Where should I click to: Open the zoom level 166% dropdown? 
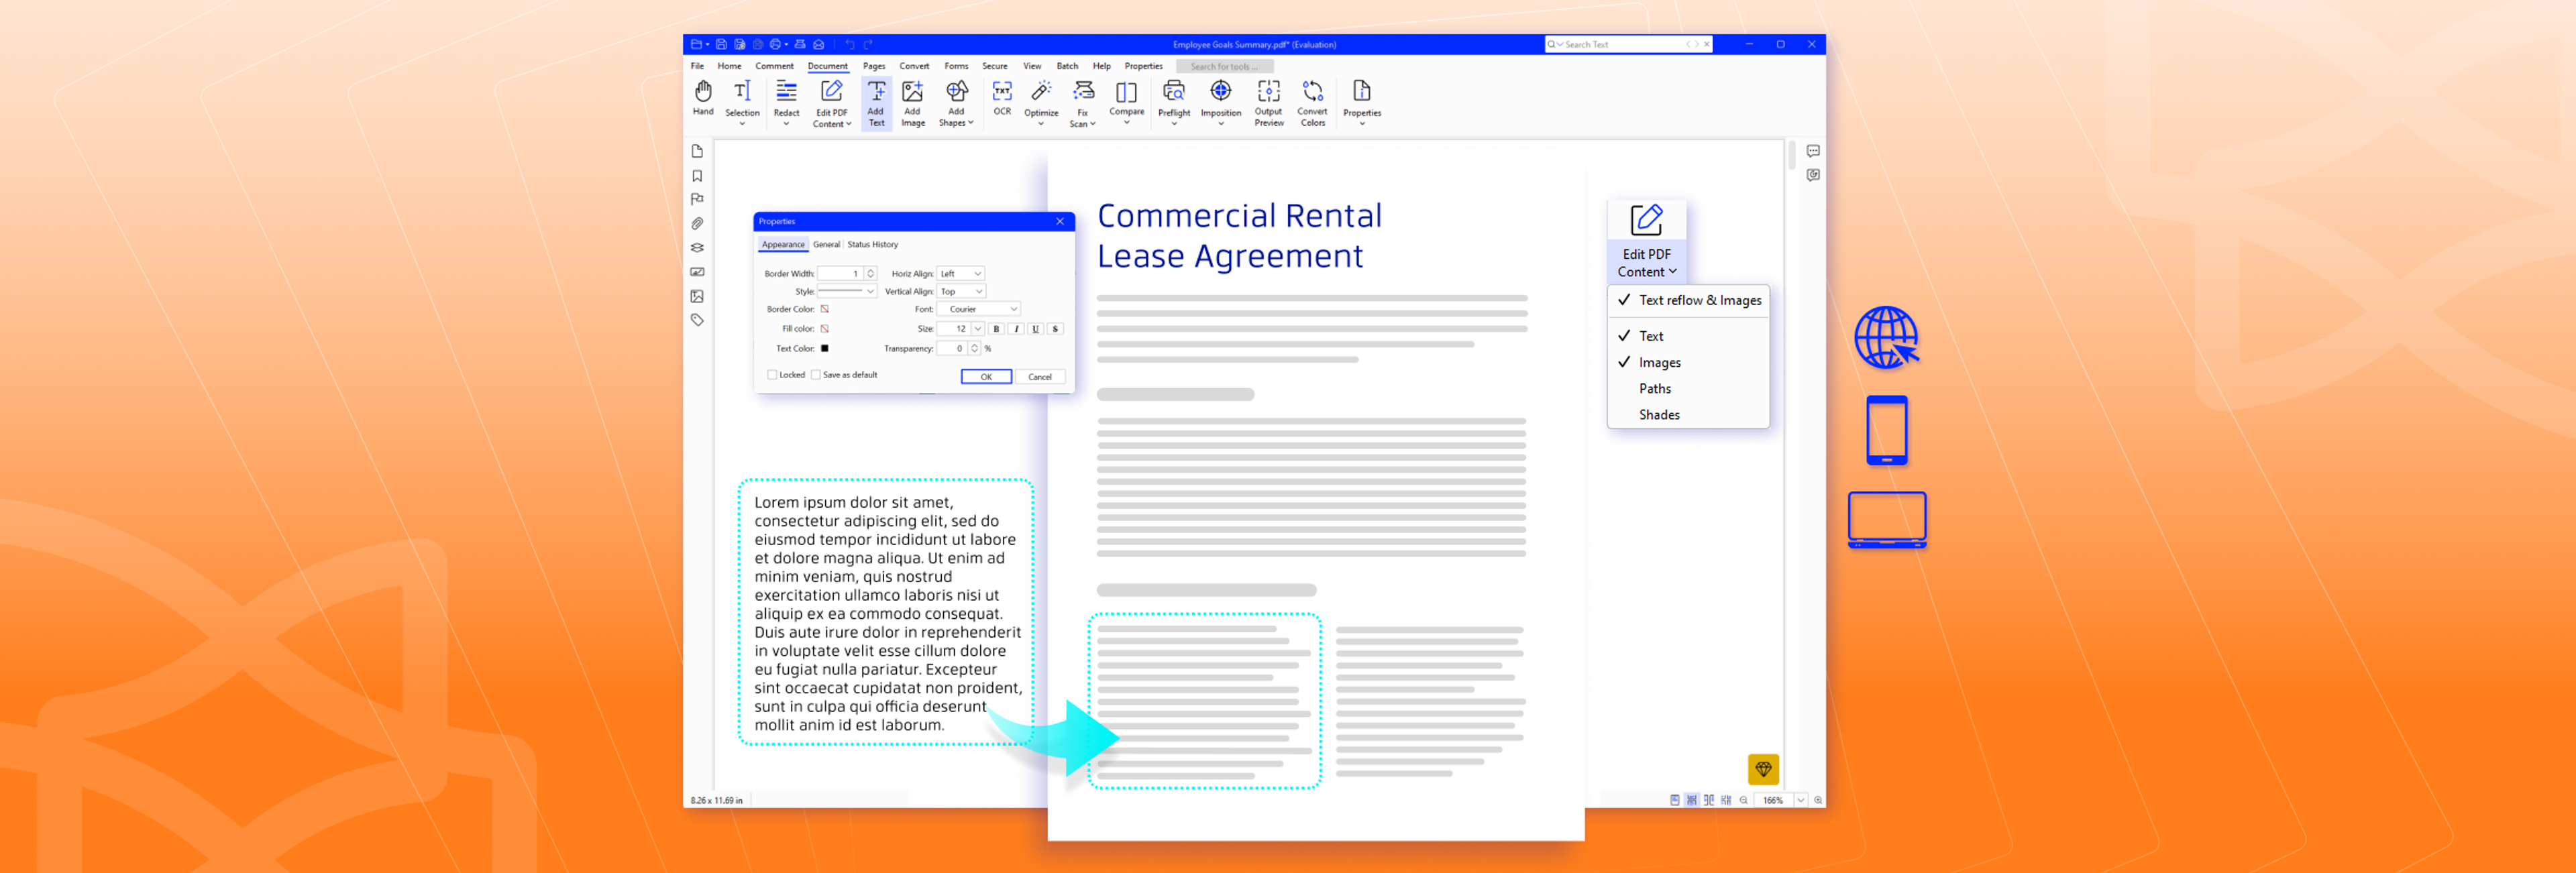(1800, 800)
